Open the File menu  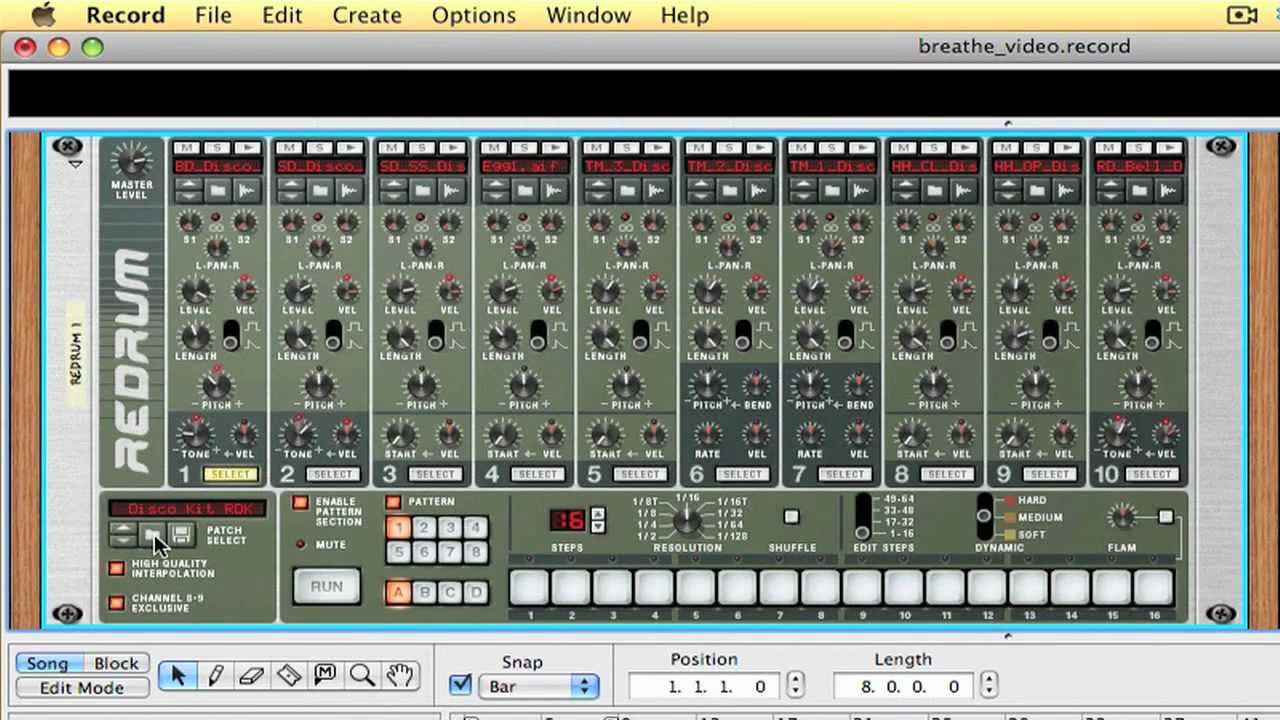point(213,15)
